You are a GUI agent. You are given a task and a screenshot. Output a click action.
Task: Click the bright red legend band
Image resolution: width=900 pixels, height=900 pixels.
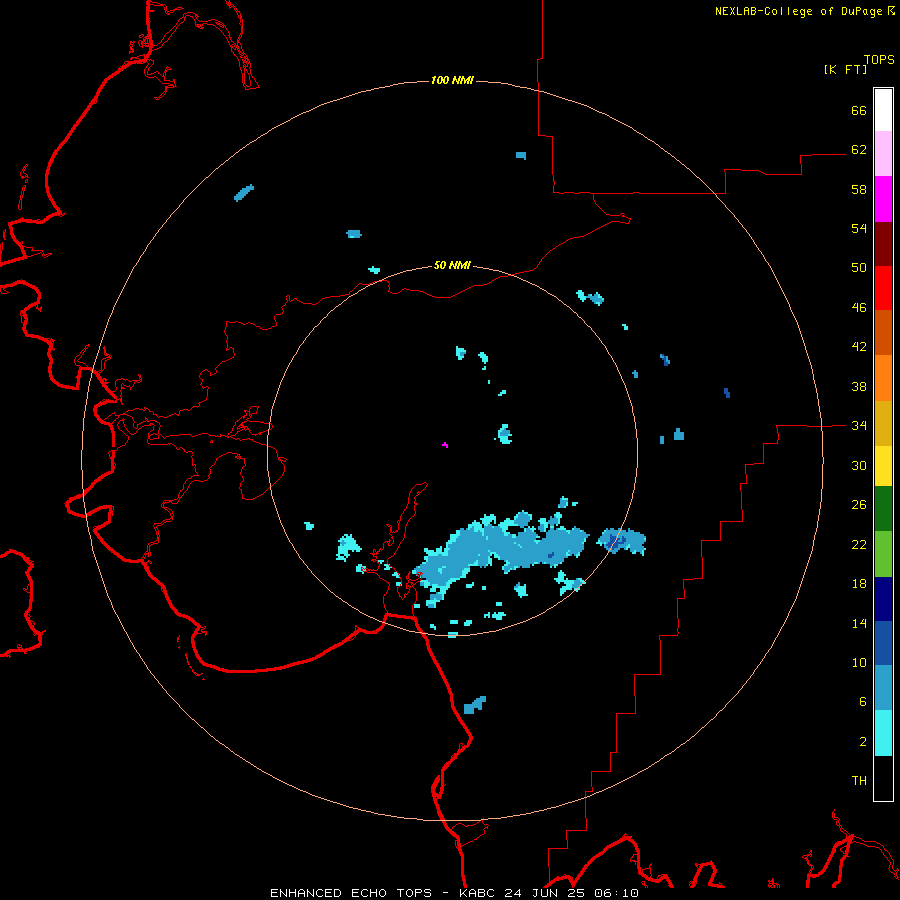883,288
